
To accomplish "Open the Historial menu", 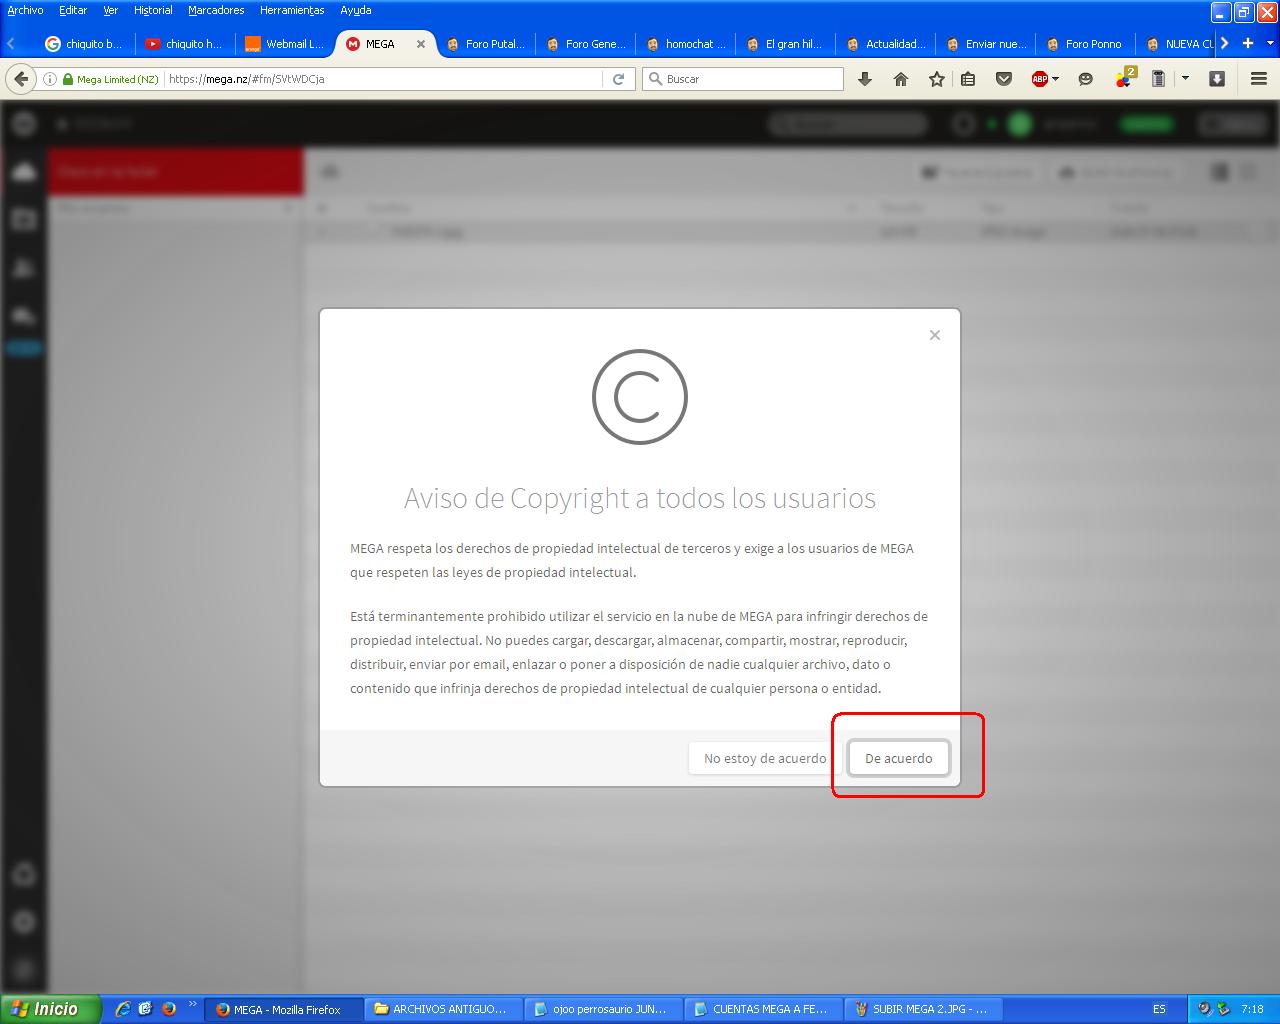I will (x=153, y=10).
